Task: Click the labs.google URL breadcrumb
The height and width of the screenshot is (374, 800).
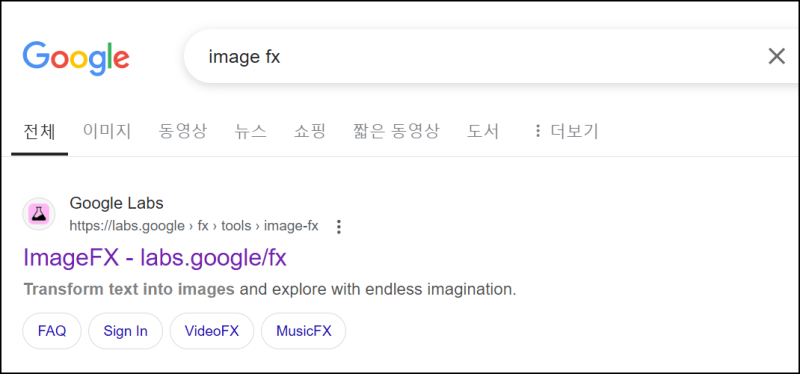Action: tap(194, 226)
